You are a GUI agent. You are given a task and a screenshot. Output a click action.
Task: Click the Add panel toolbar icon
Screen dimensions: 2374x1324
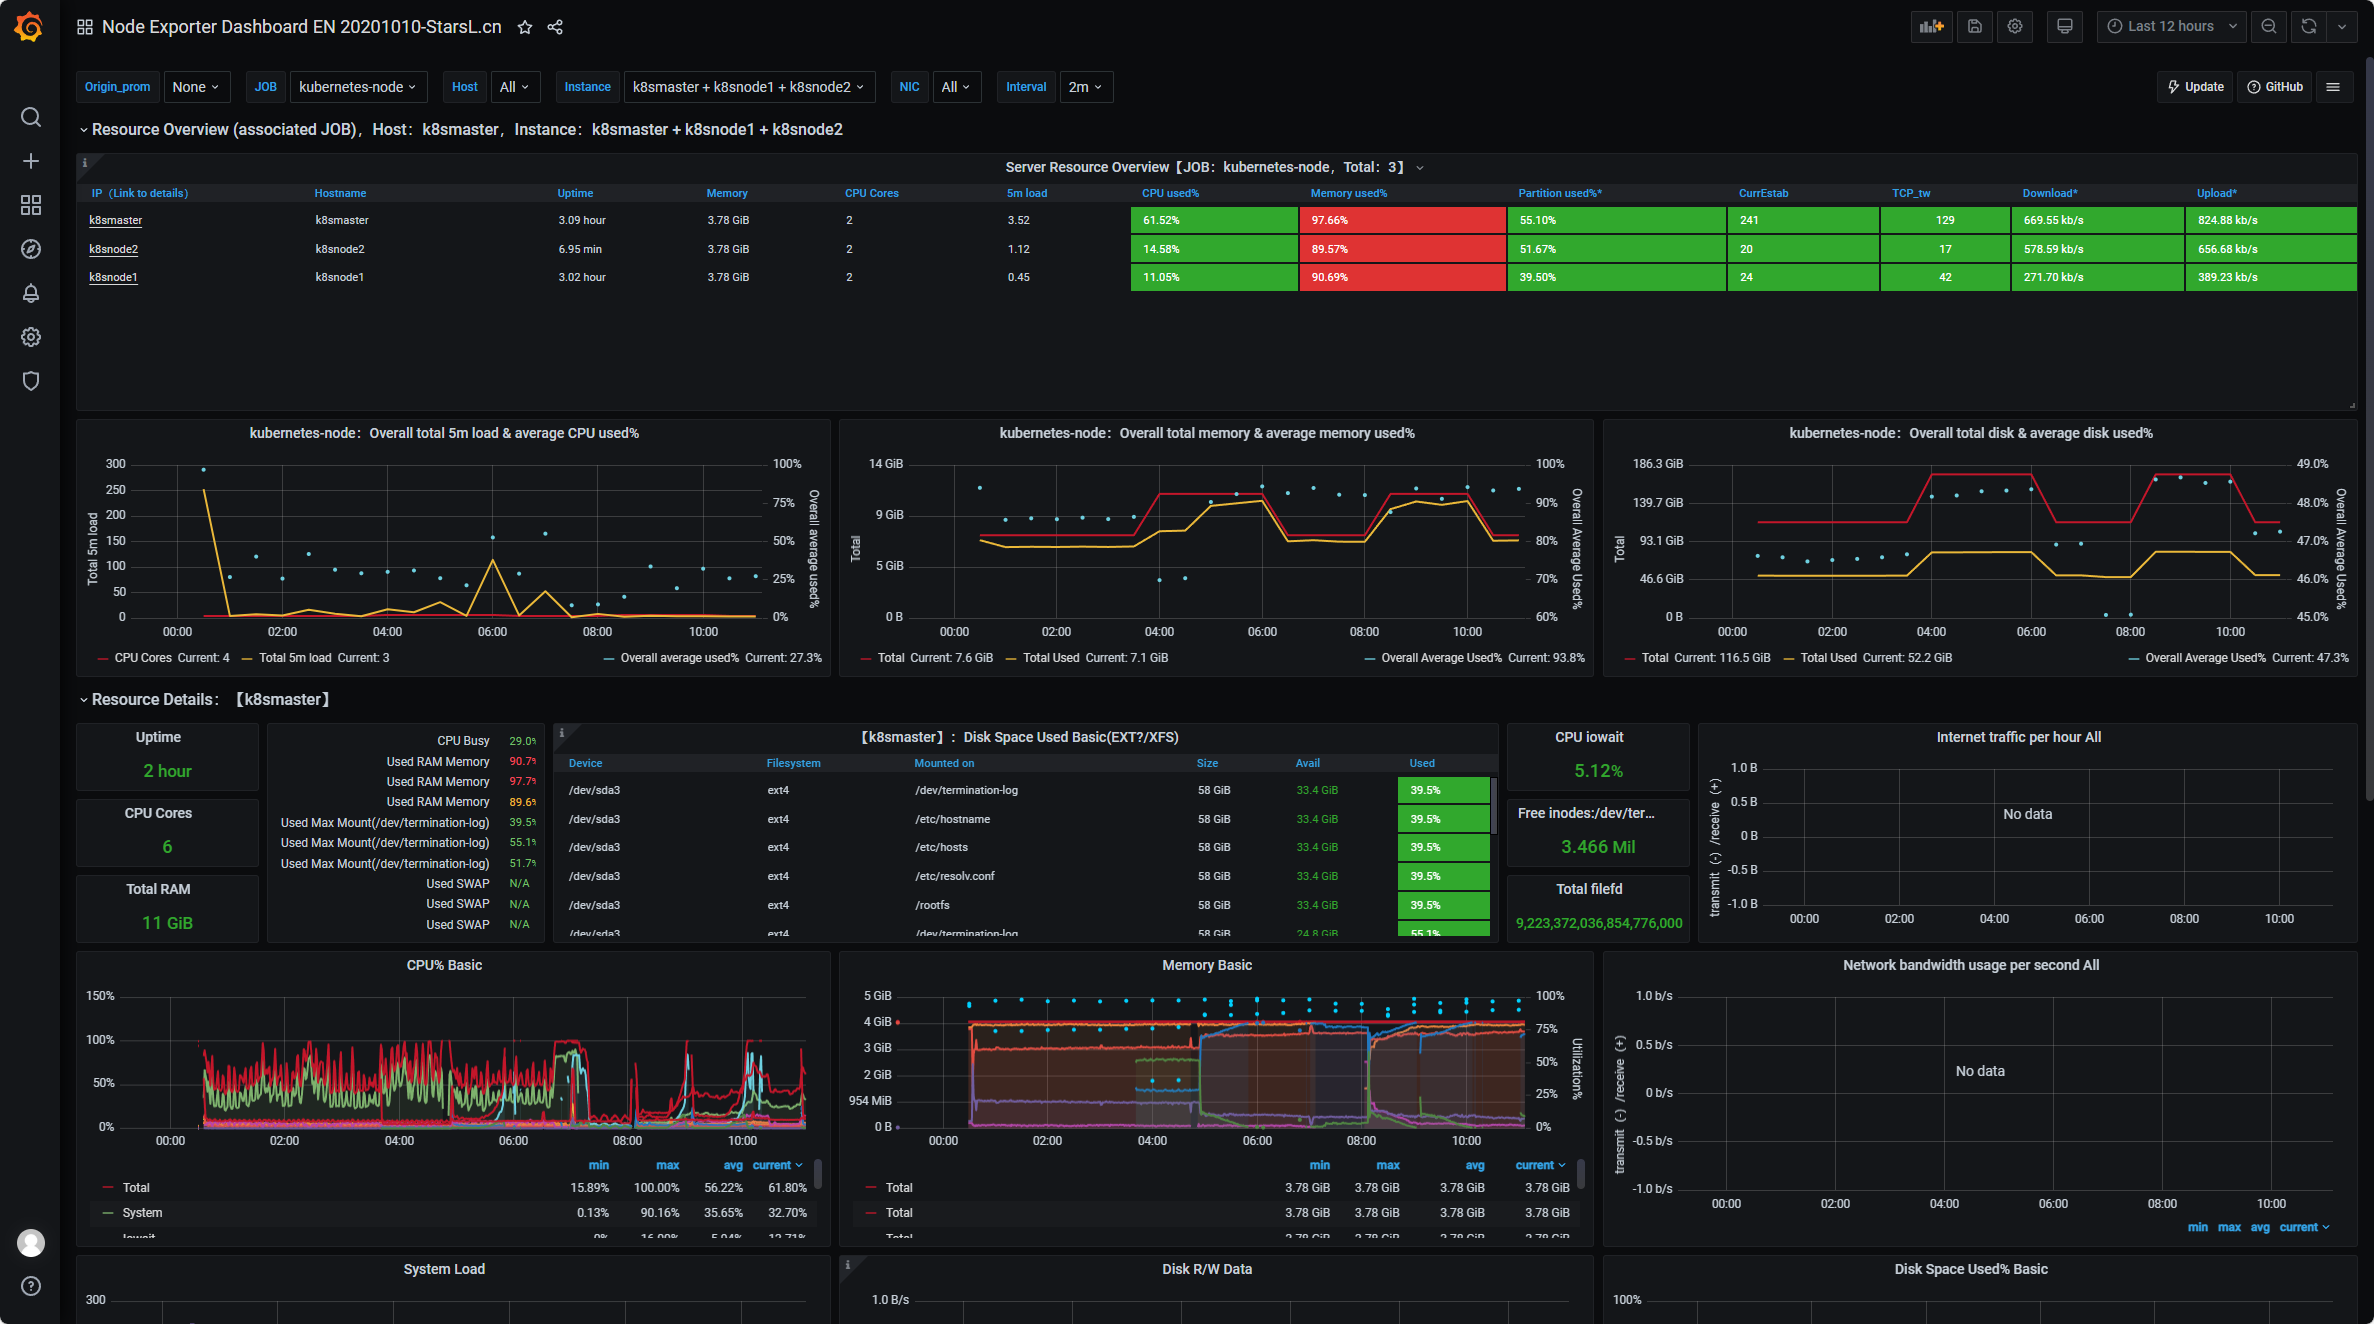(x=1931, y=27)
